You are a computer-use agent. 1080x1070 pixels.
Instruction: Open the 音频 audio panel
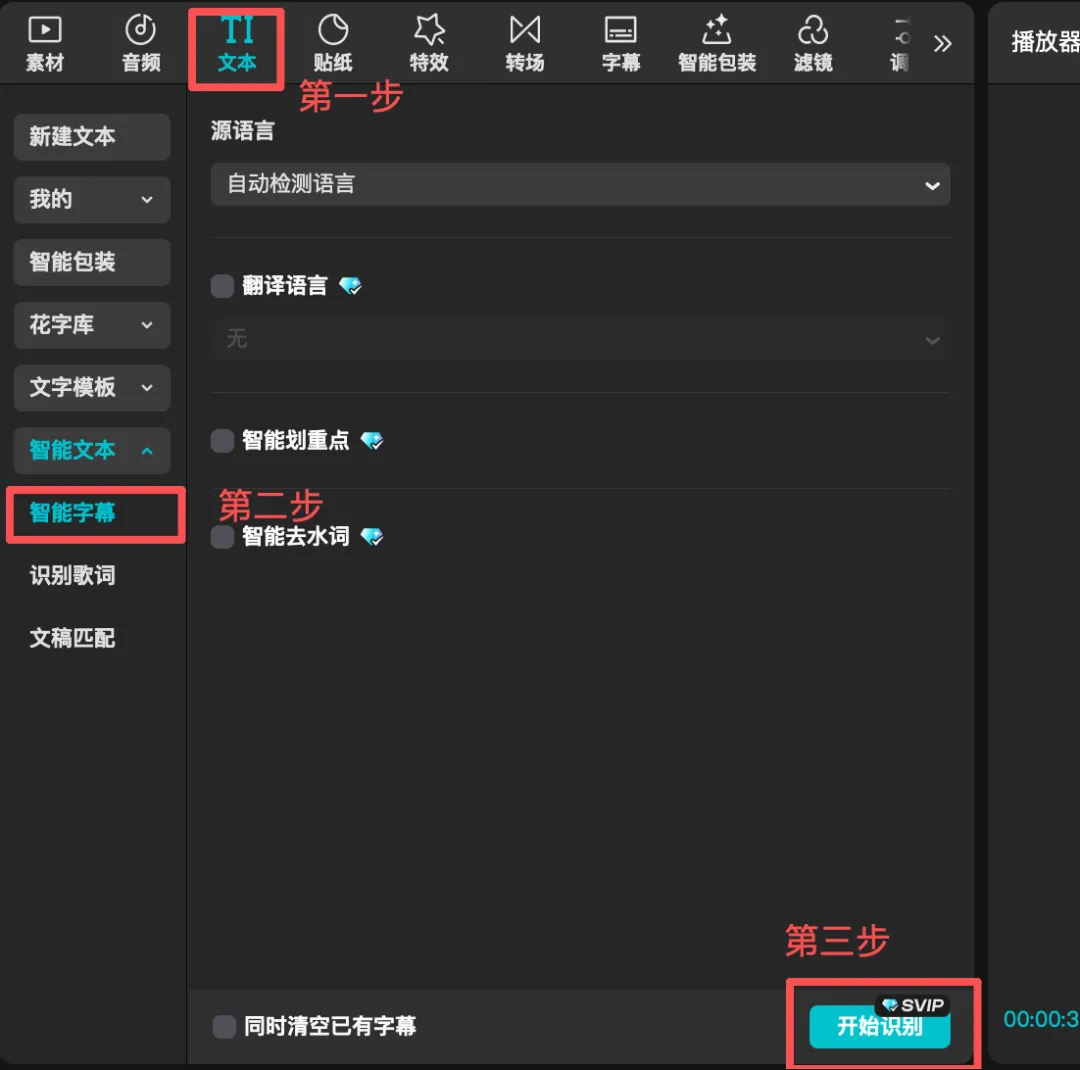coord(140,42)
